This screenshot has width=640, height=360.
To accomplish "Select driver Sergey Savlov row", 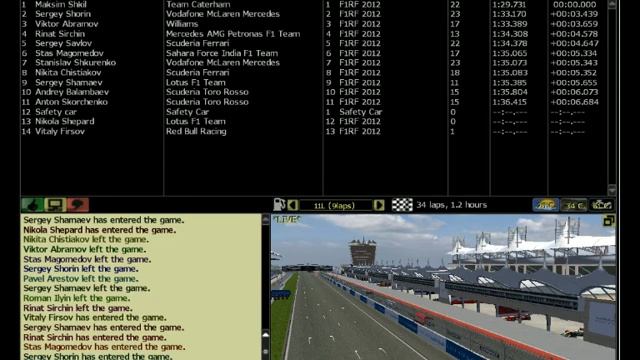I will point(63,43).
